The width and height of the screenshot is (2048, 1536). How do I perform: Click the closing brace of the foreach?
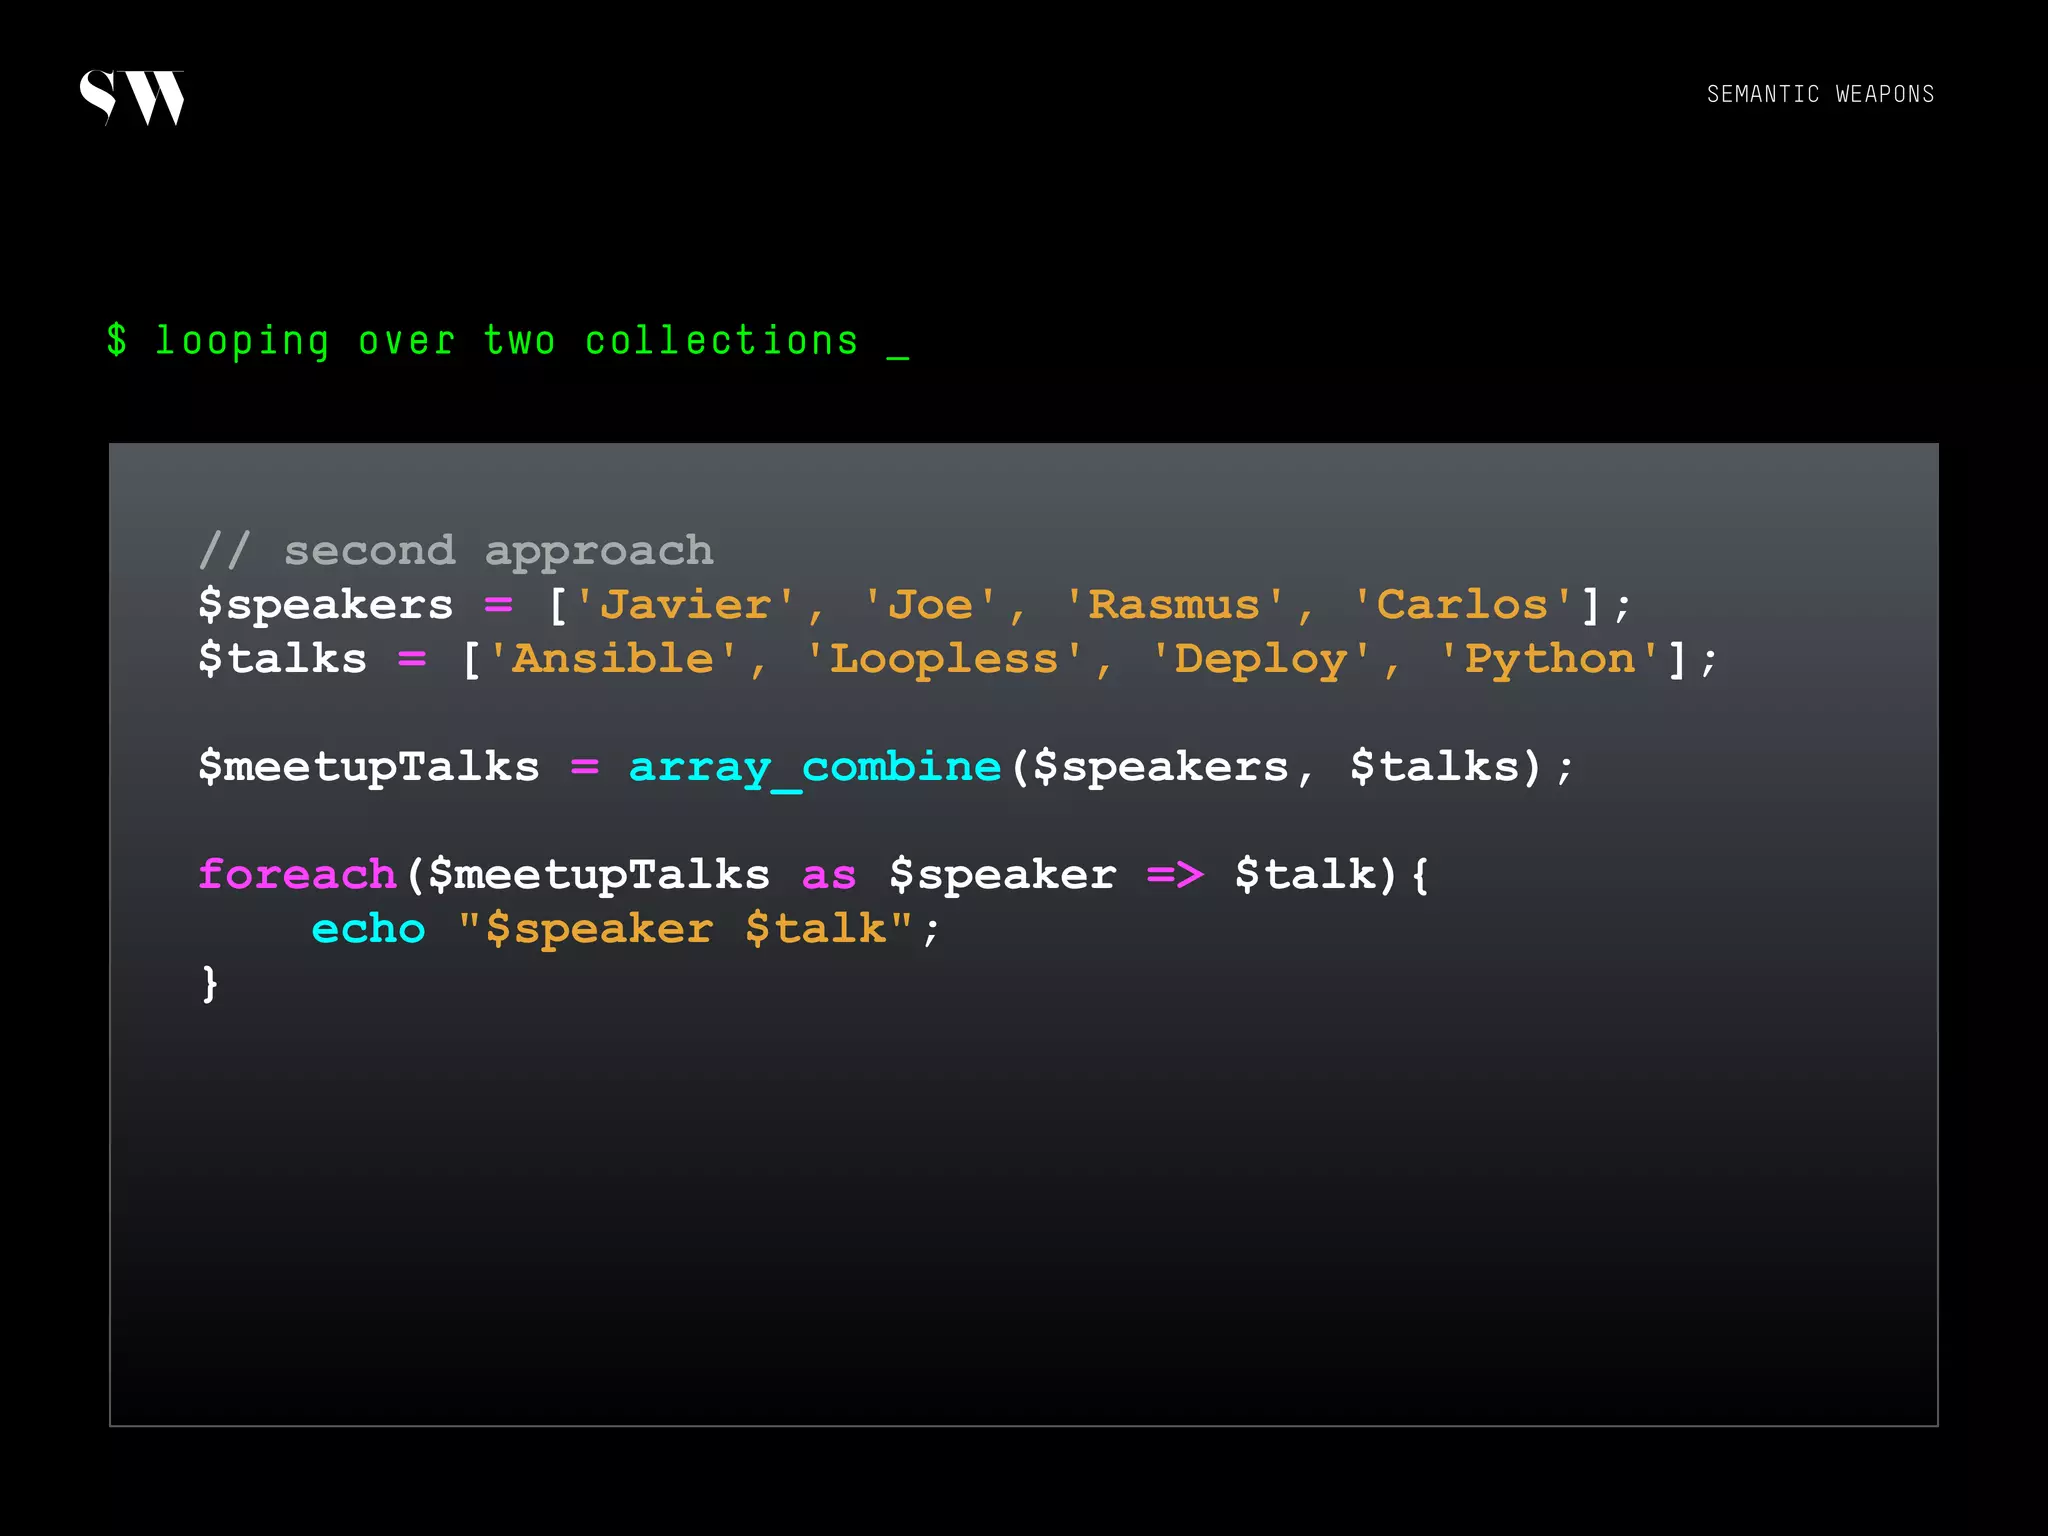209,984
